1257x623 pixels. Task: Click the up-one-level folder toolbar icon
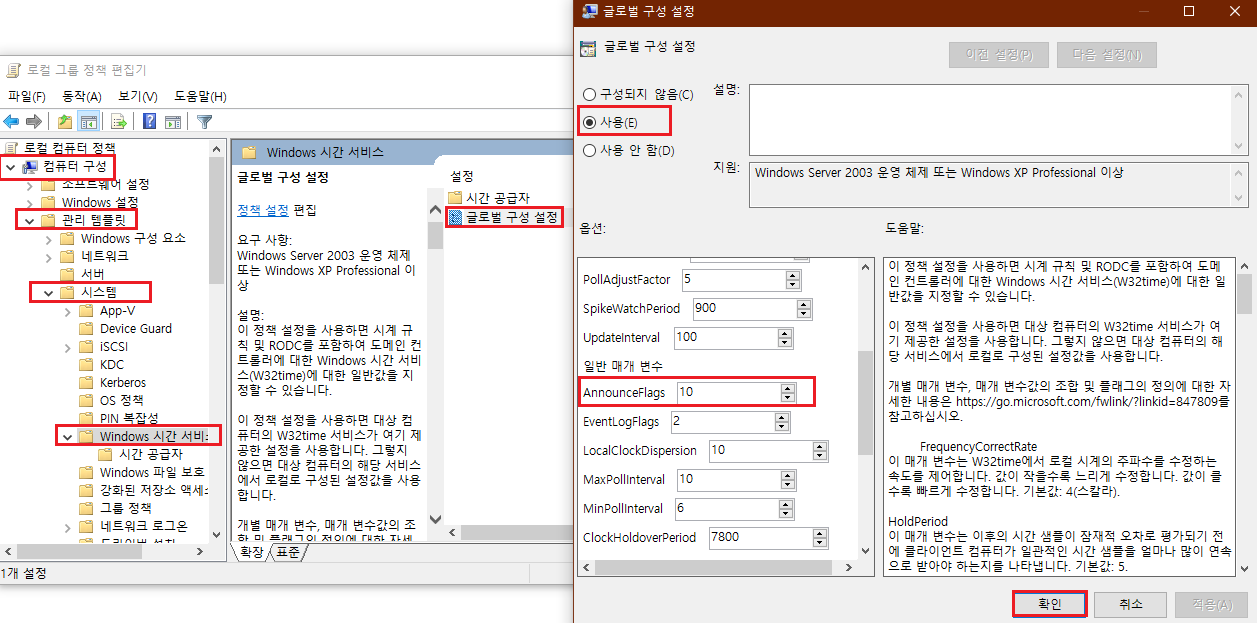pos(64,122)
